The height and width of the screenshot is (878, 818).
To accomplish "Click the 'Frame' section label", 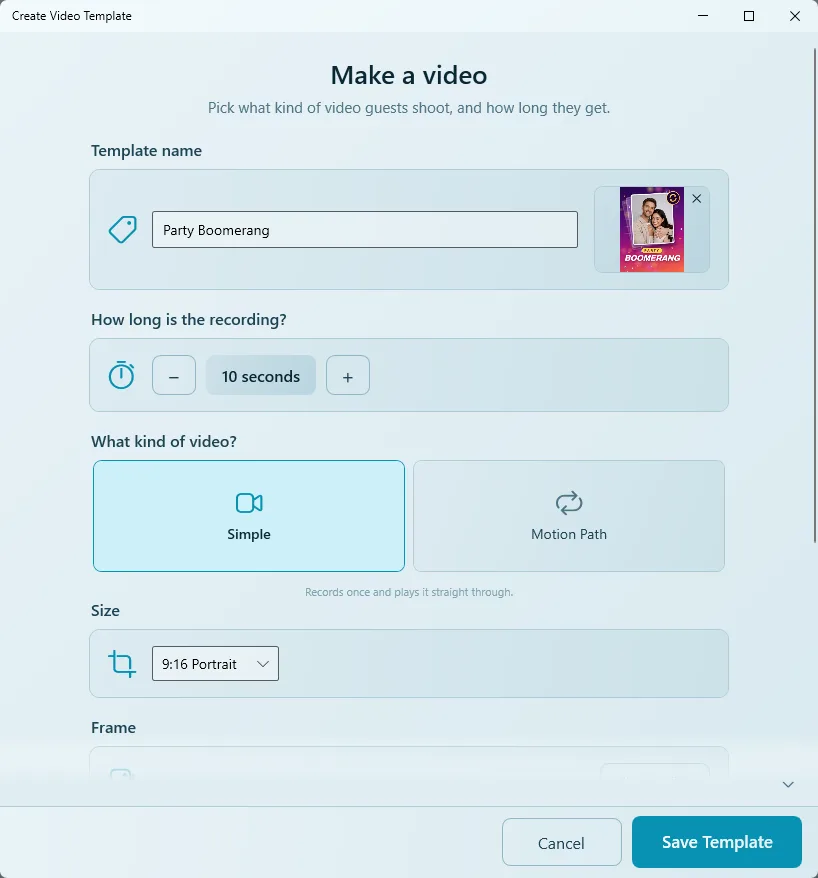I will tap(114, 727).
